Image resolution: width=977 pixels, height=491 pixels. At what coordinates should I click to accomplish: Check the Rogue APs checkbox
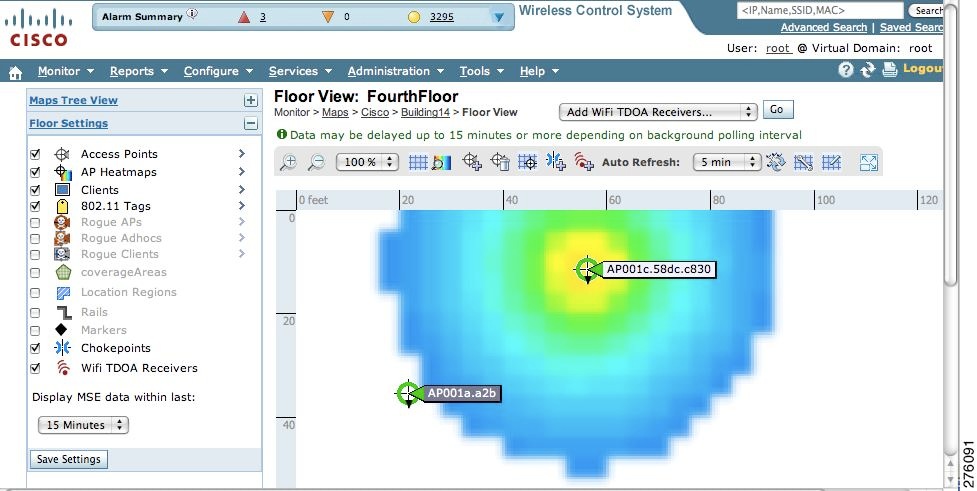click(35, 222)
